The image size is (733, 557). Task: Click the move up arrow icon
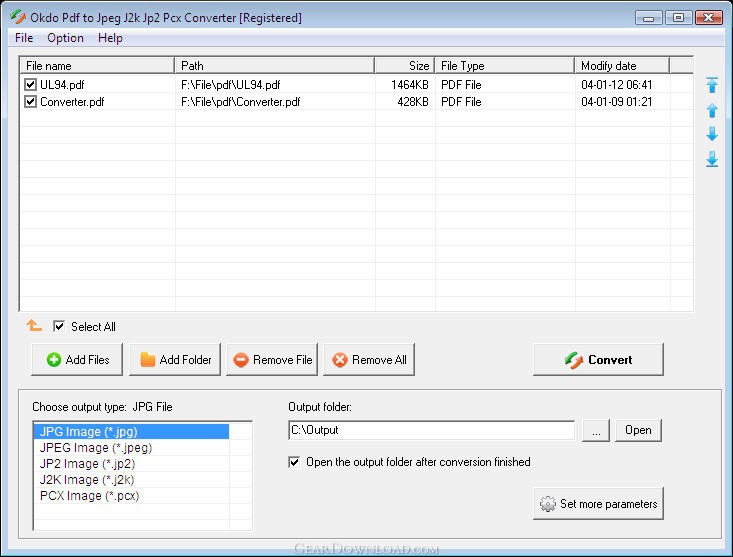(712, 110)
